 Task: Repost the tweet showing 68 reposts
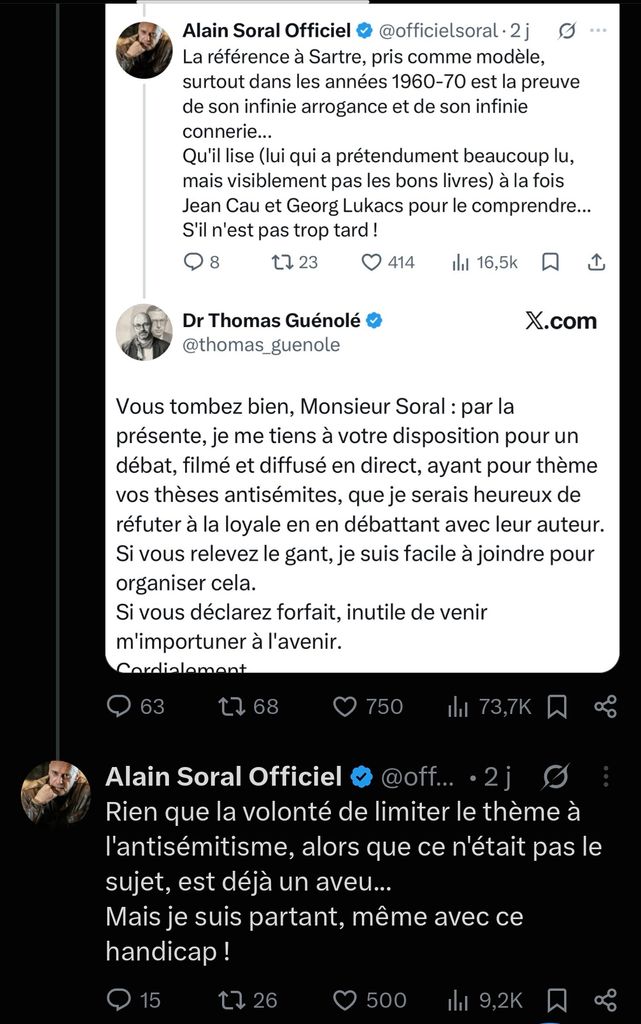[248, 707]
